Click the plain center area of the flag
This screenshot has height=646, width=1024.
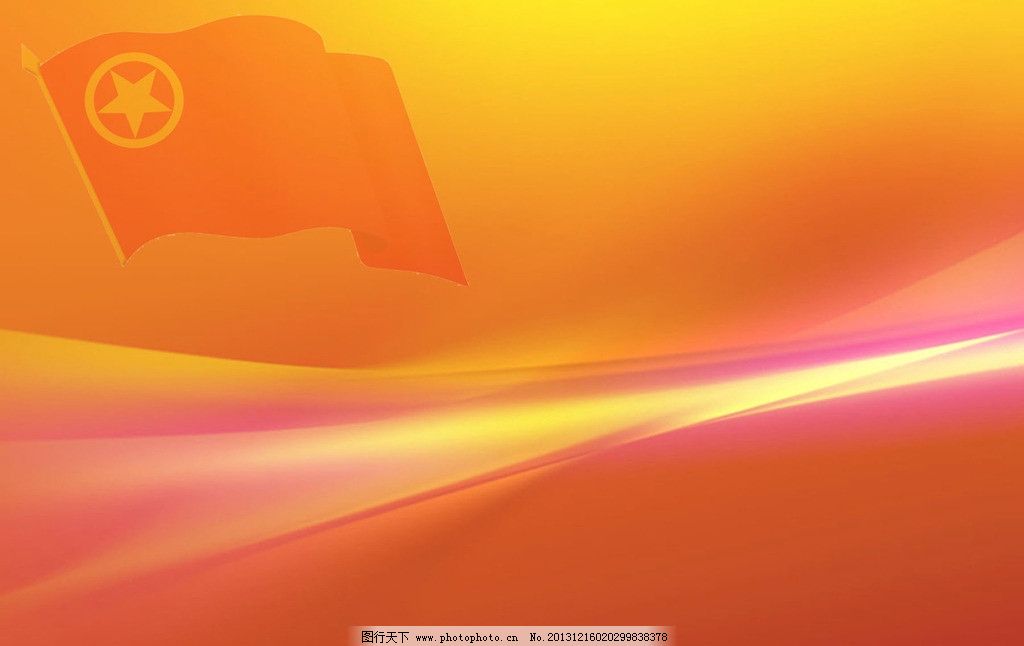coord(260,140)
